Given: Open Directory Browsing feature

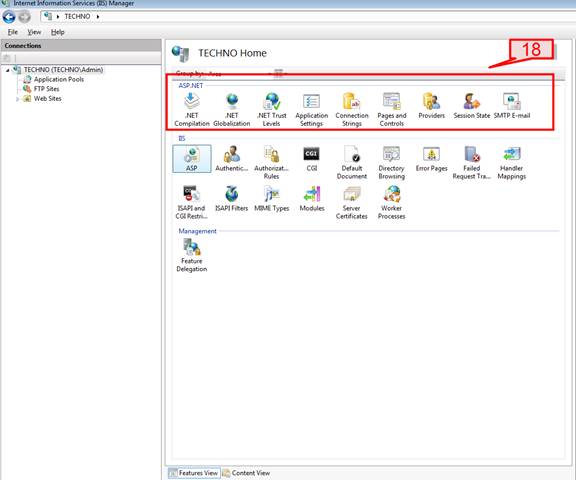Looking at the screenshot, I should (x=392, y=162).
